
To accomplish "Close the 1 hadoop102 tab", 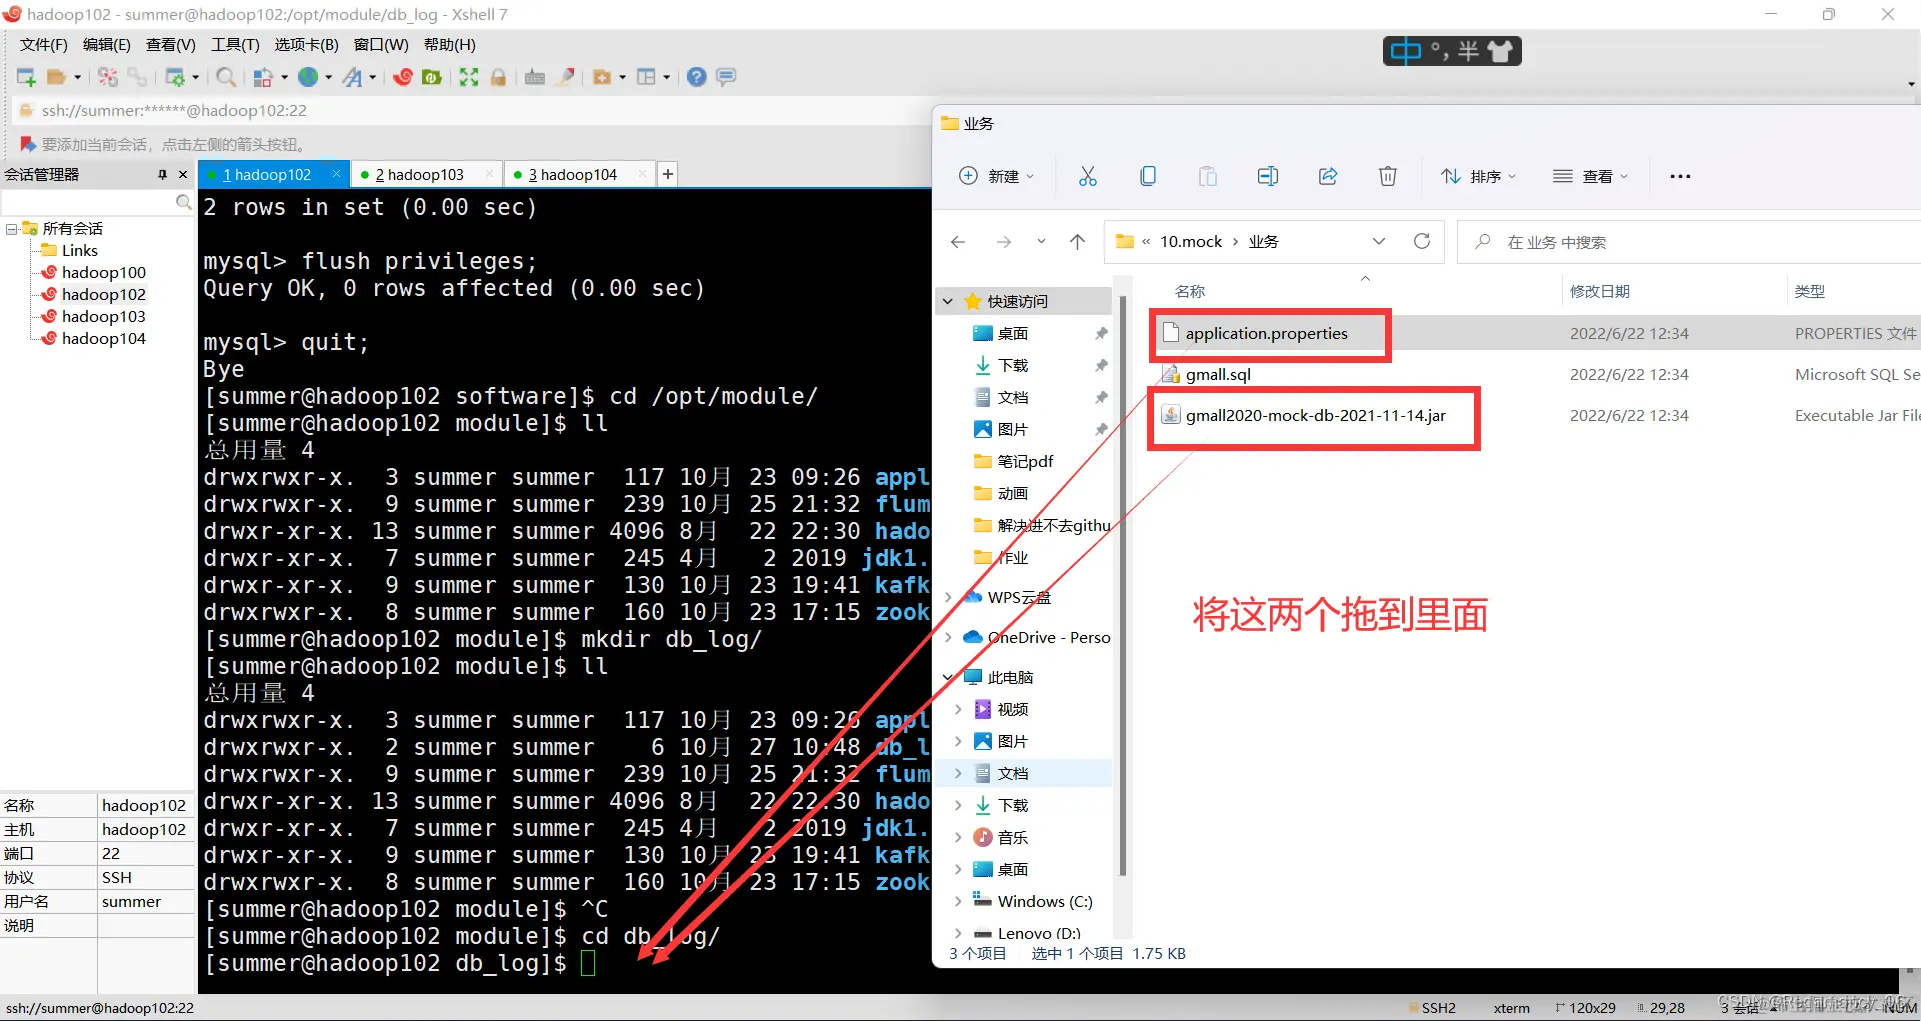I will tap(336, 174).
